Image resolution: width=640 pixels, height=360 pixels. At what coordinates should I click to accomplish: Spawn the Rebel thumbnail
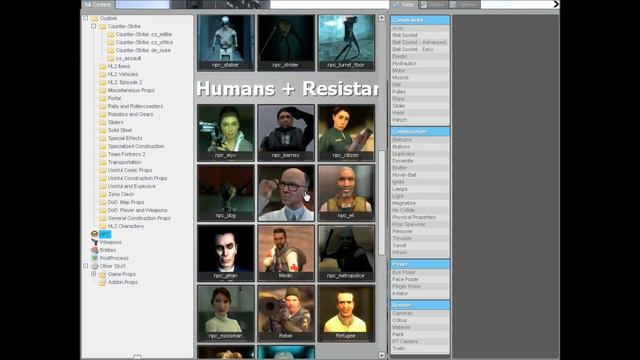[286, 313]
